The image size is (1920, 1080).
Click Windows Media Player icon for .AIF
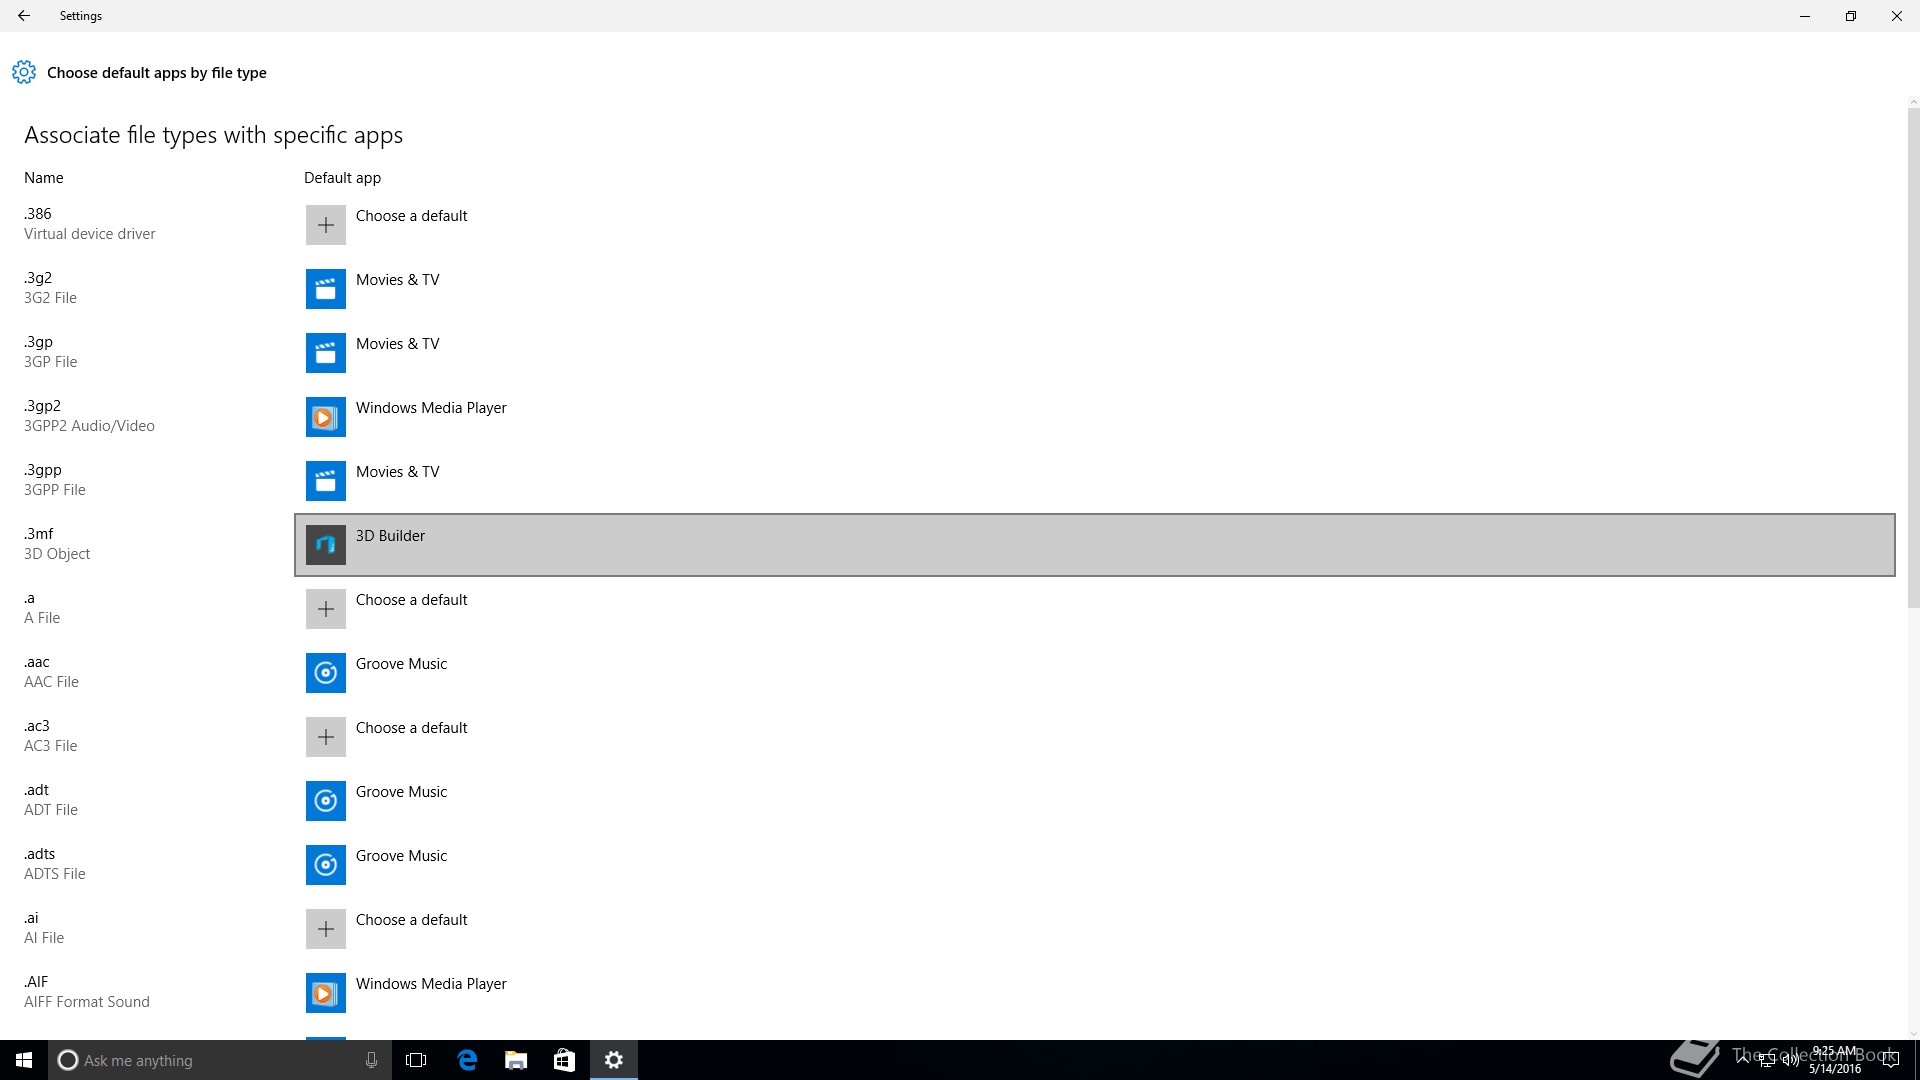(x=326, y=993)
